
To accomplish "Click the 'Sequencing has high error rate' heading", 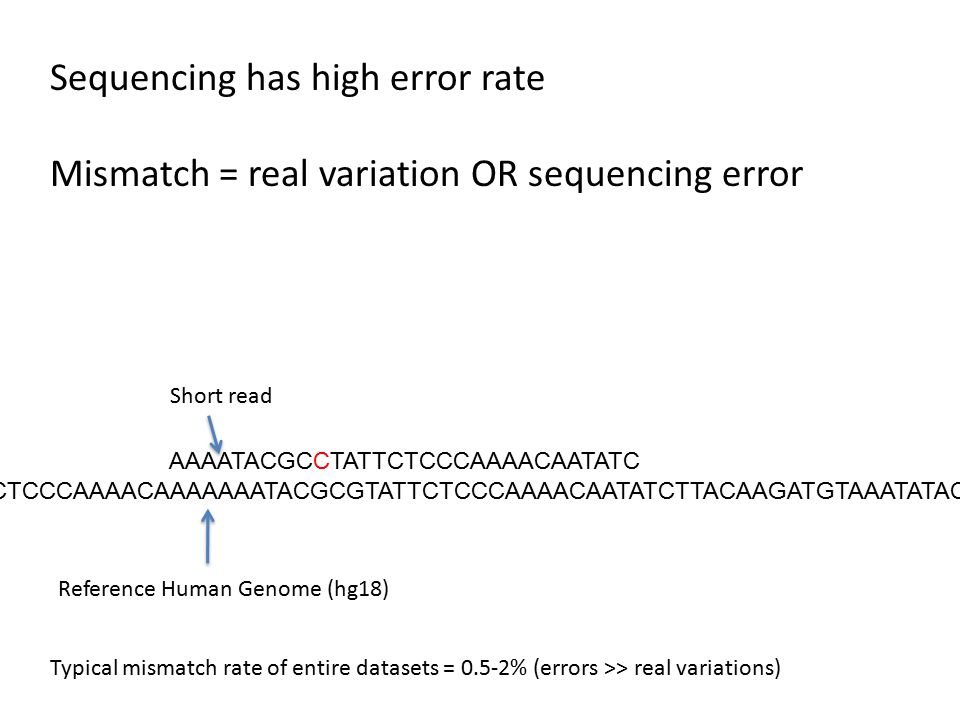I will click(x=297, y=78).
